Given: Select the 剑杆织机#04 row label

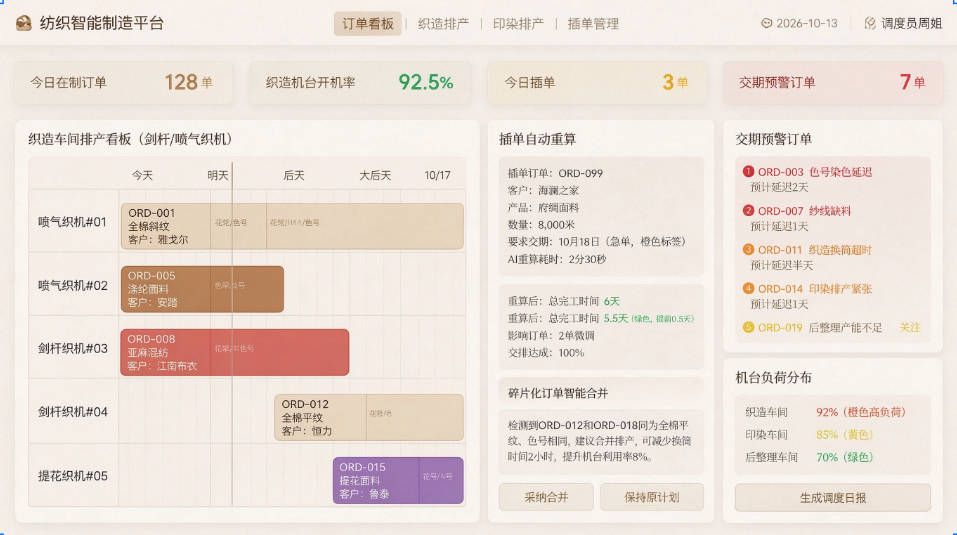Looking at the screenshot, I should (x=73, y=412).
